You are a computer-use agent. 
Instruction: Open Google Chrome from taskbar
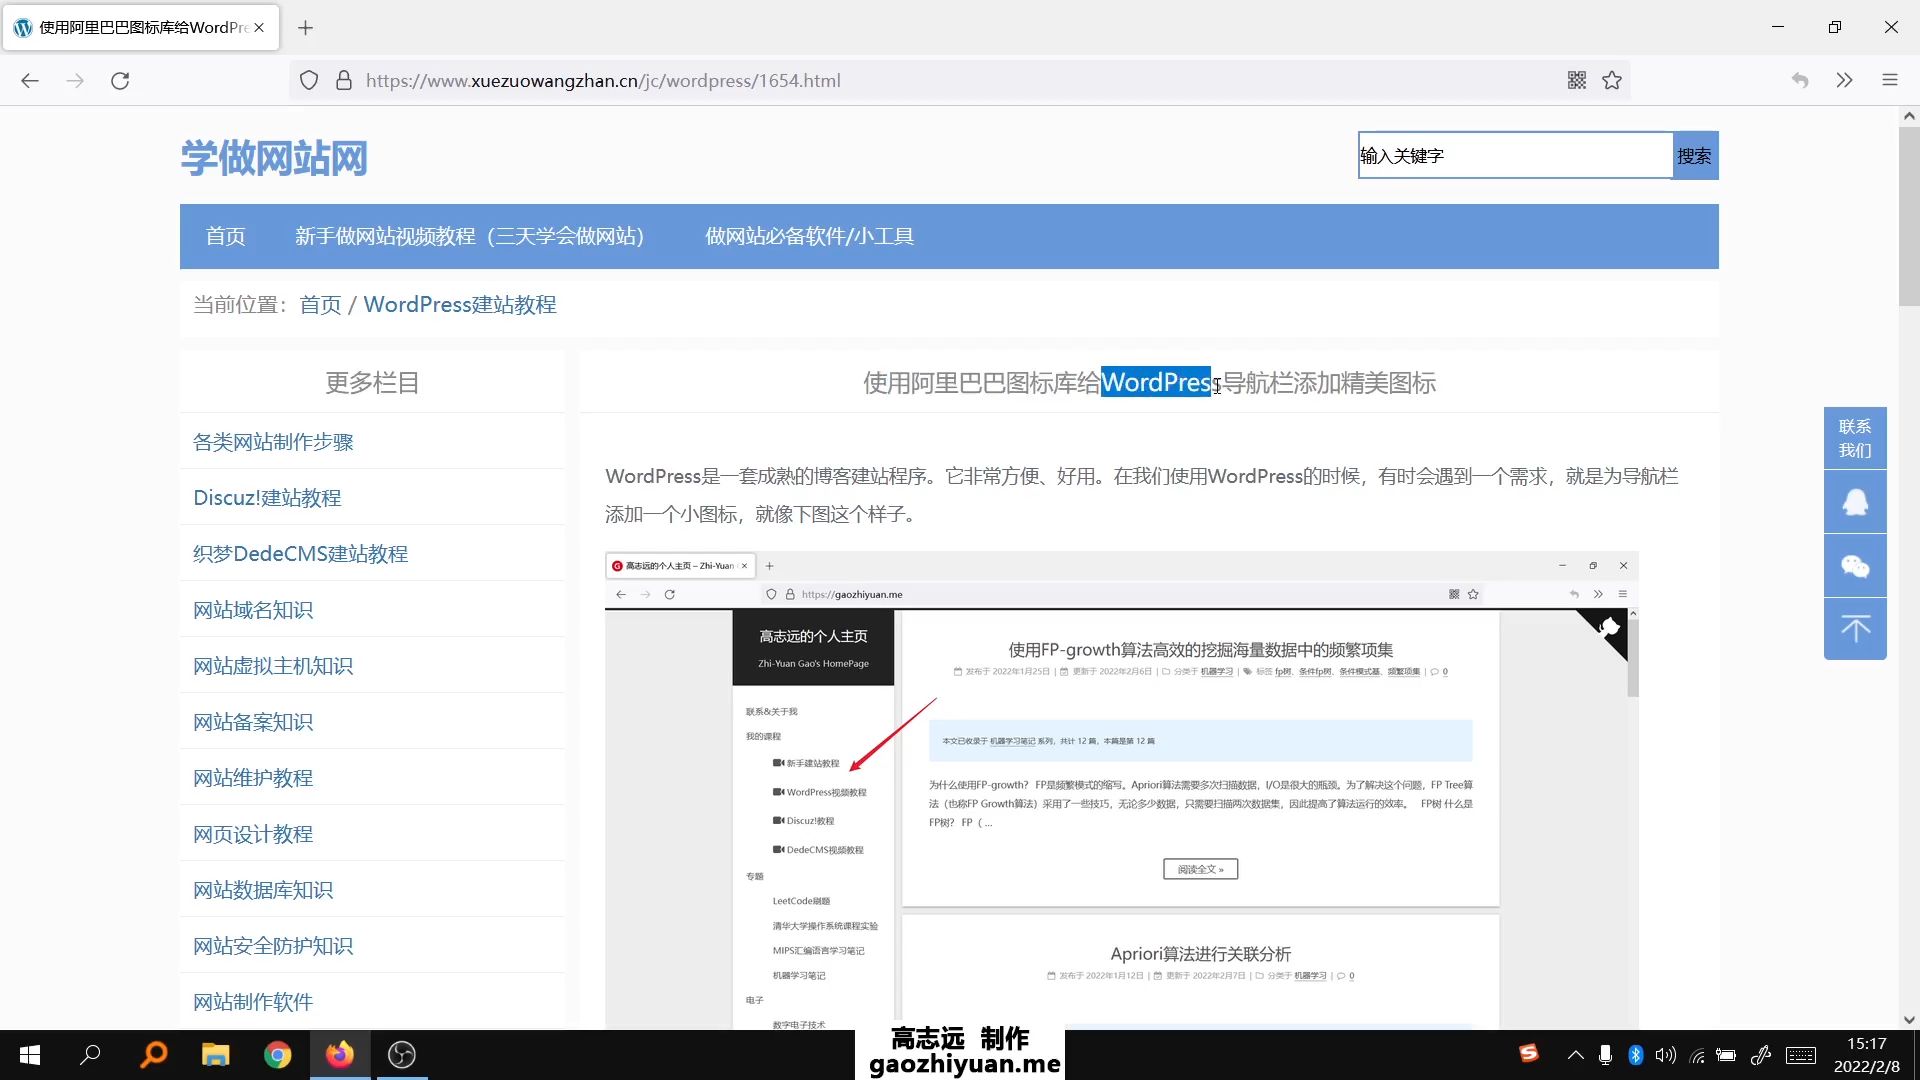coord(278,1055)
